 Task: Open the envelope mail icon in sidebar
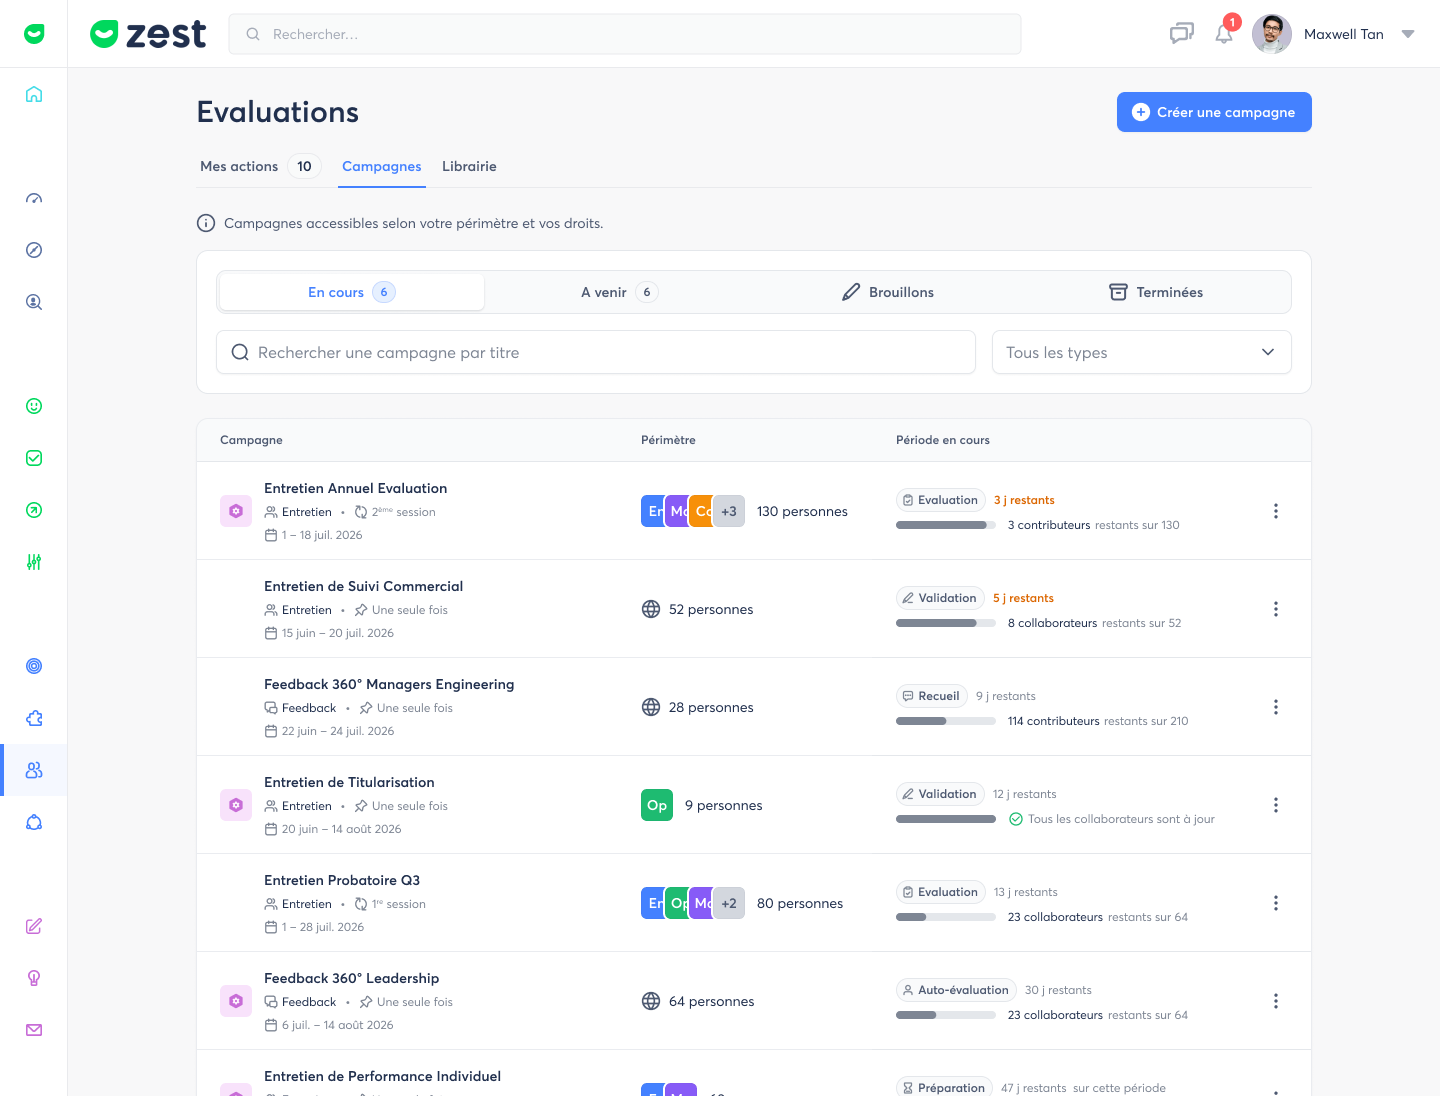(34, 1030)
